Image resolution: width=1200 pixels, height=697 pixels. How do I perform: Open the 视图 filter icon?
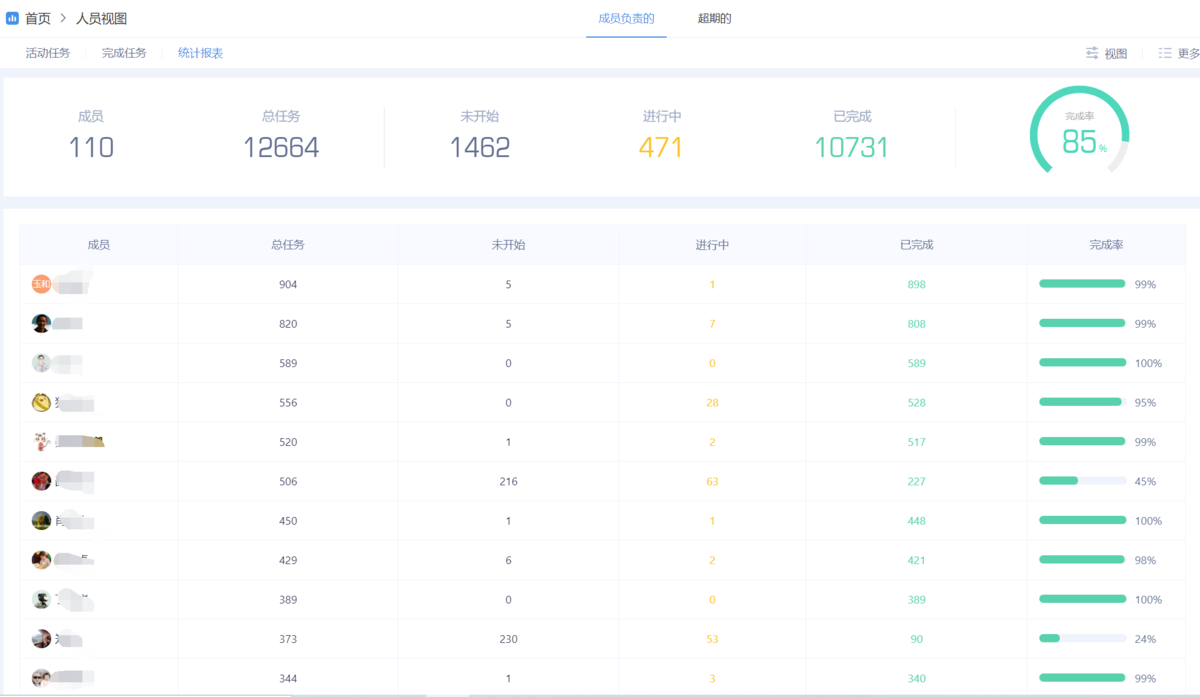(1092, 53)
